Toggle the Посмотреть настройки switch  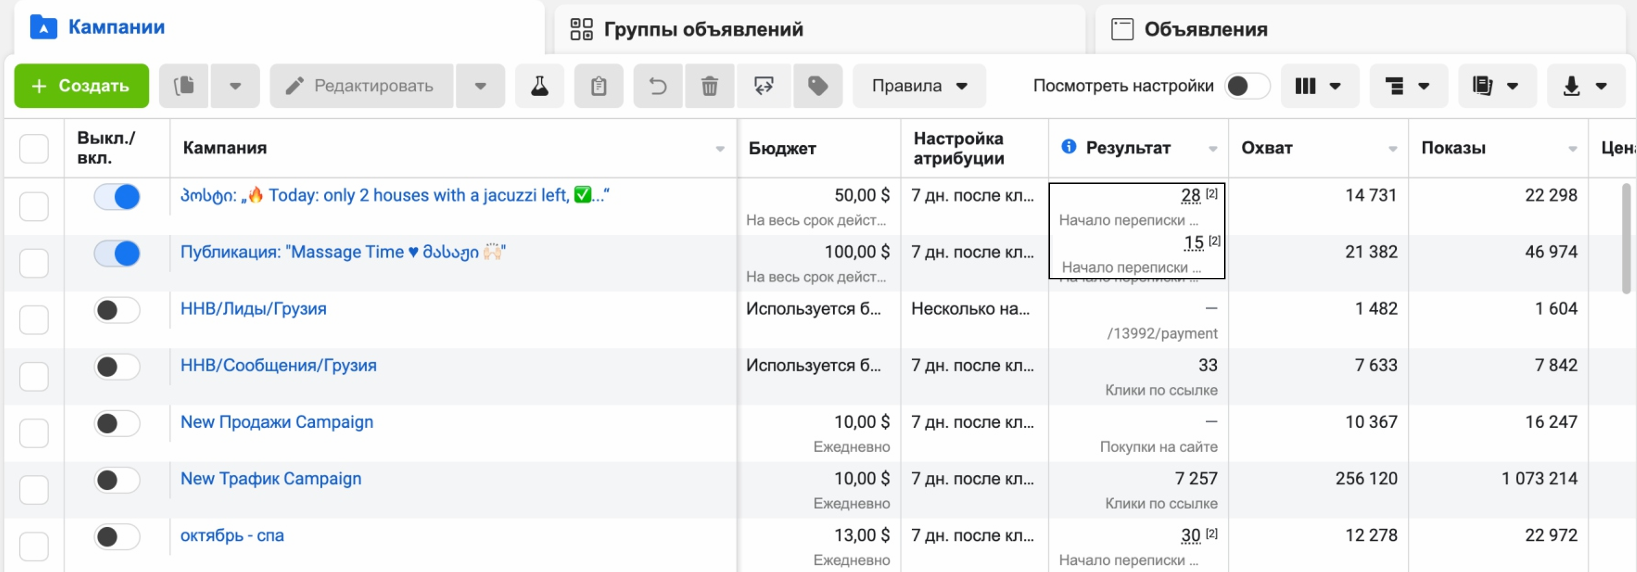pyautogui.click(x=1247, y=86)
